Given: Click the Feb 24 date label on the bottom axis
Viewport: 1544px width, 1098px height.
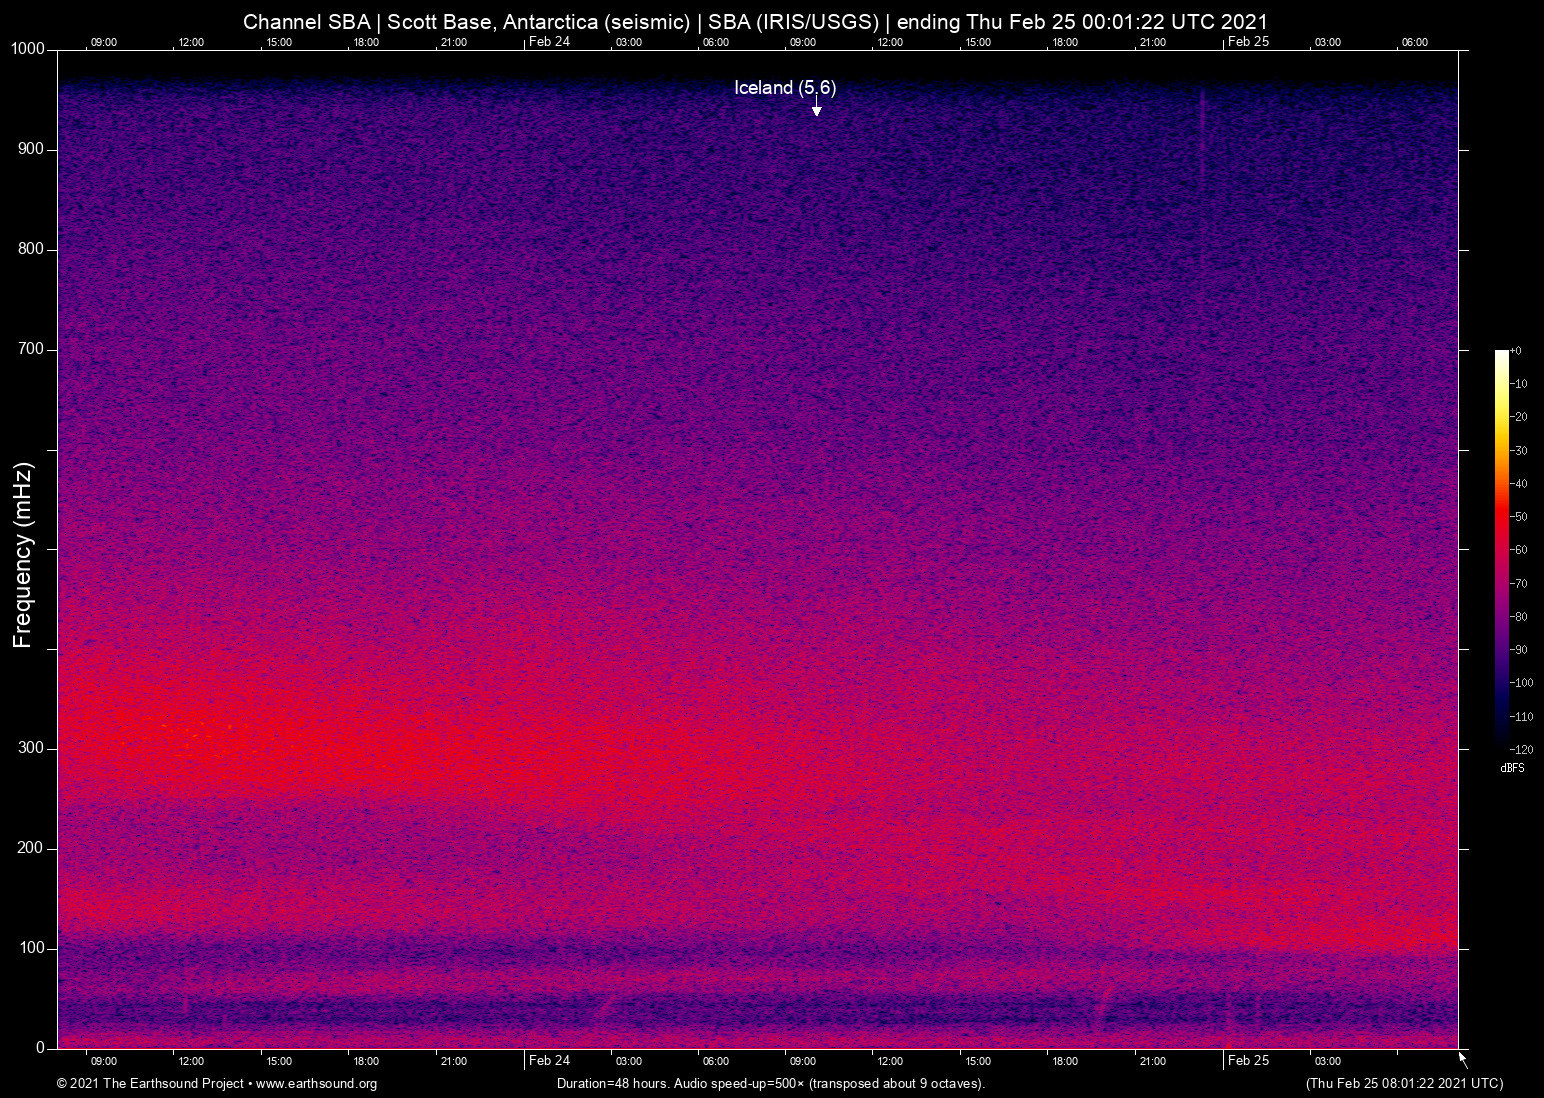Looking at the screenshot, I should coord(549,1061).
